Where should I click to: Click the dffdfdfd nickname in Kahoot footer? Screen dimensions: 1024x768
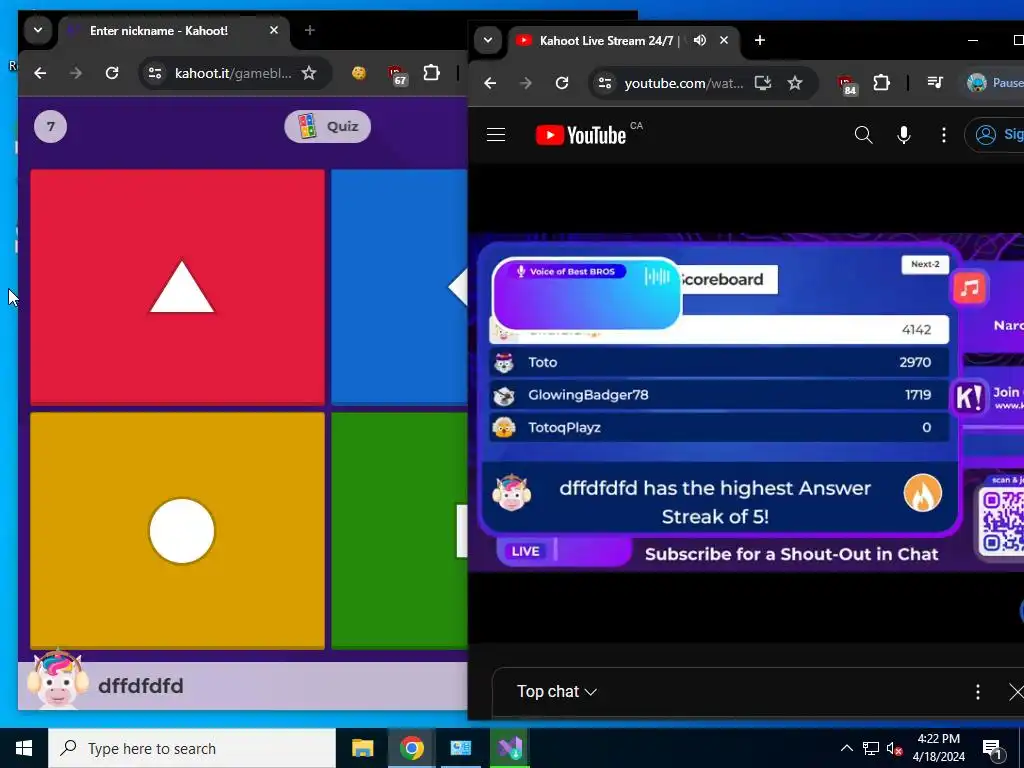[140, 686]
